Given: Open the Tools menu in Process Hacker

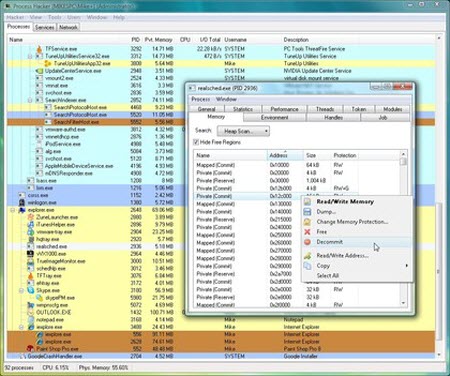Looking at the screenshot, I should [55, 17].
